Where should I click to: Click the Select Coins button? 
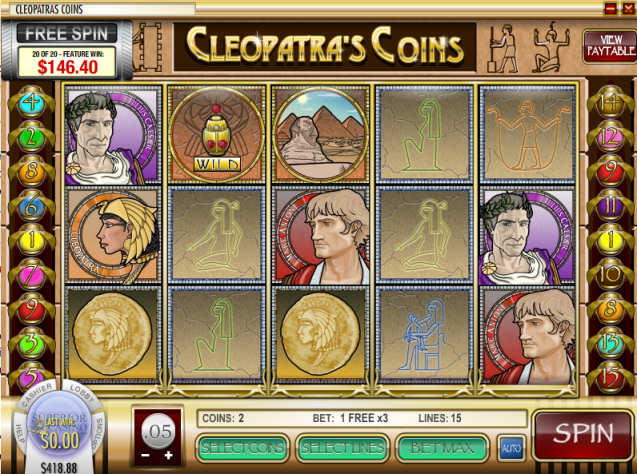tap(243, 448)
